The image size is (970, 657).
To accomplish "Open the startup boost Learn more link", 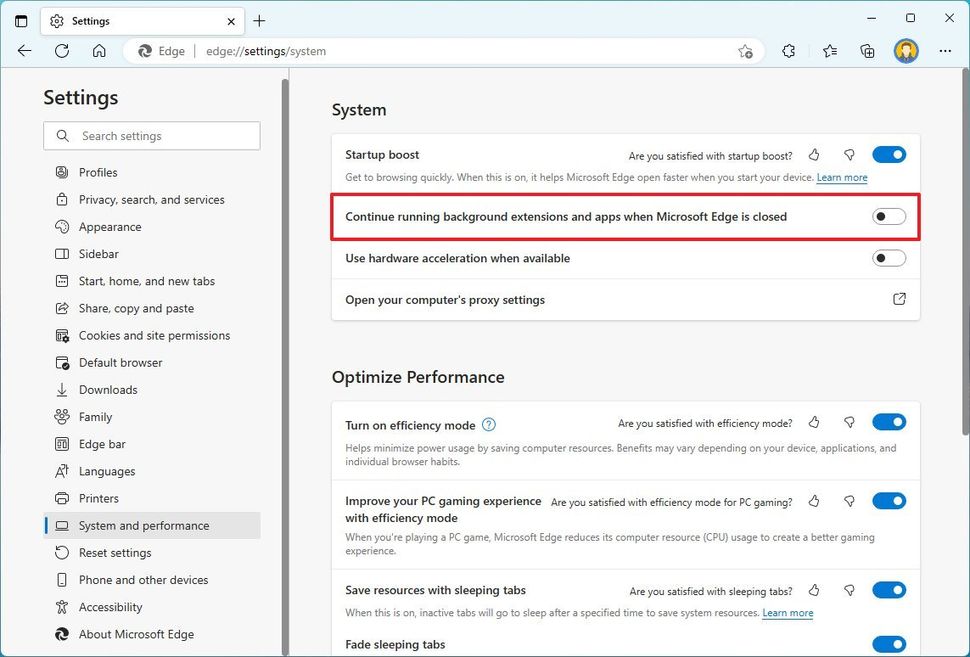I will (x=841, y=177).
